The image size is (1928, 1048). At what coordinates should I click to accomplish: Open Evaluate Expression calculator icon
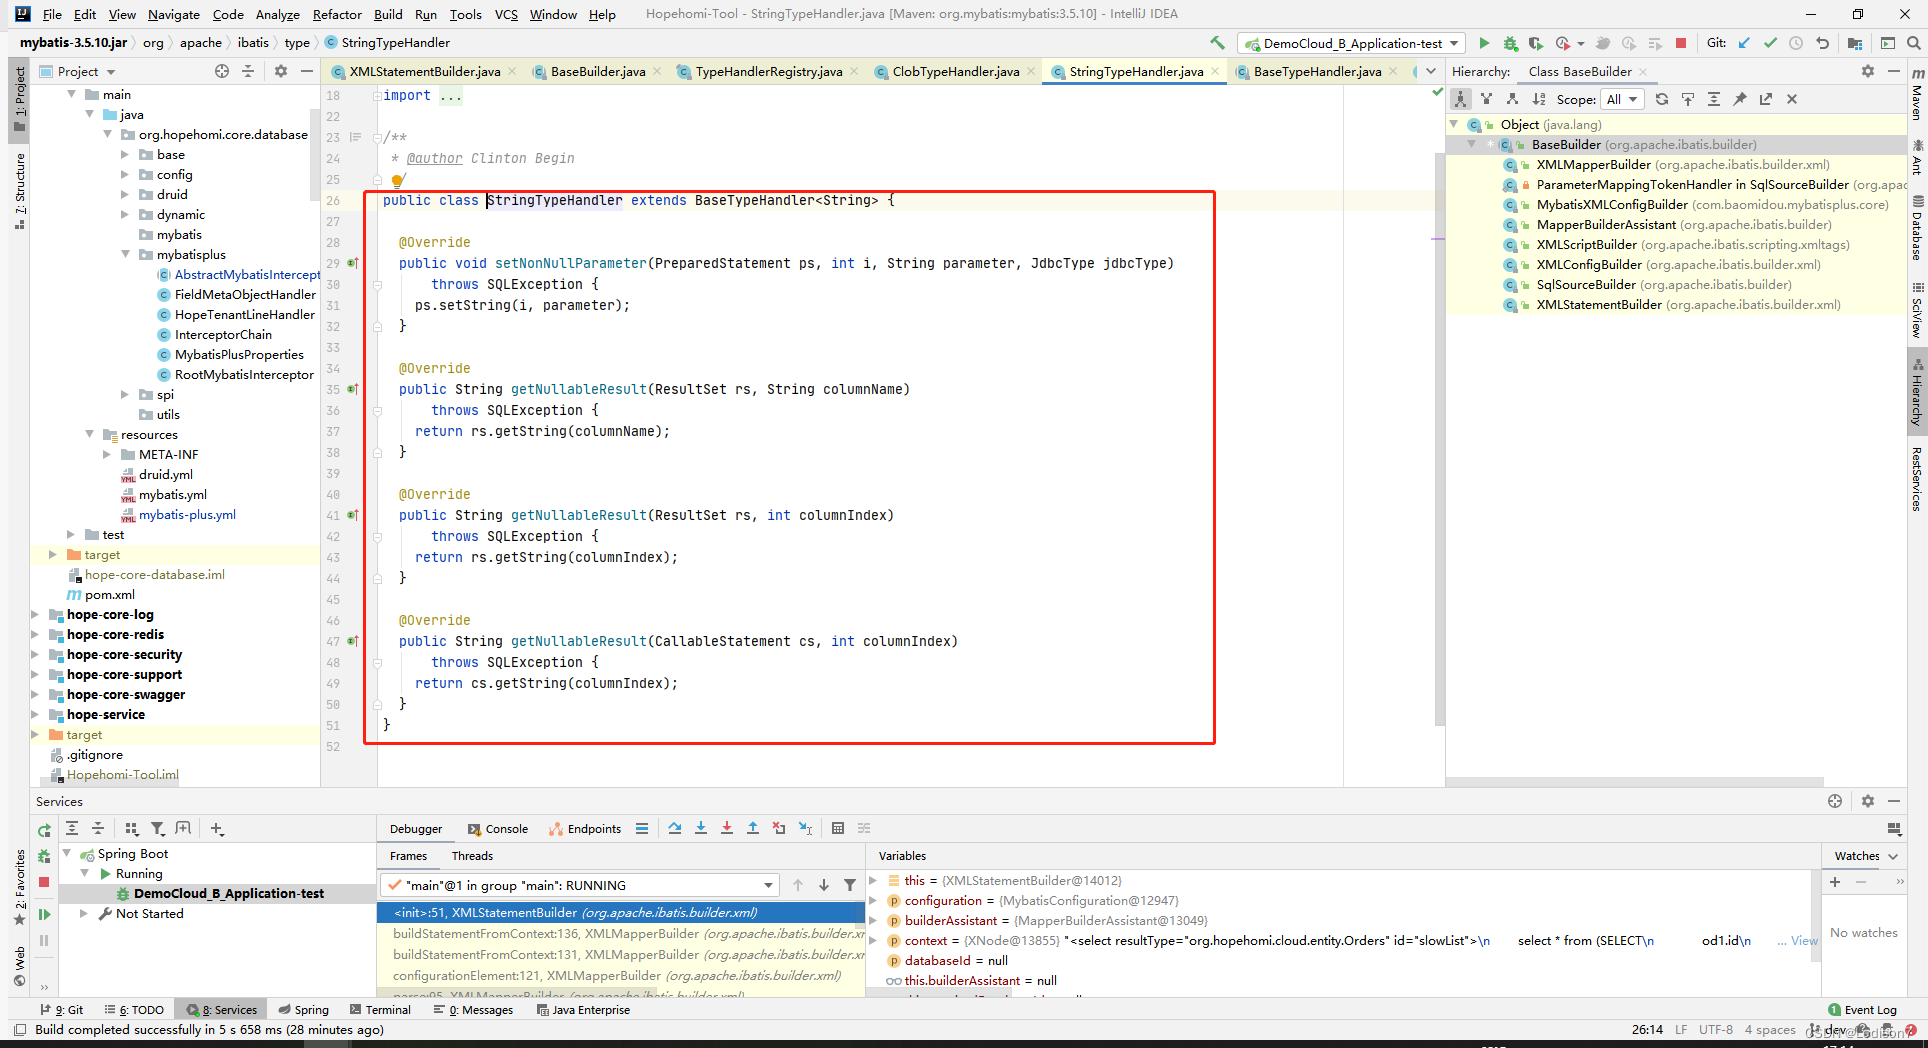838,828
